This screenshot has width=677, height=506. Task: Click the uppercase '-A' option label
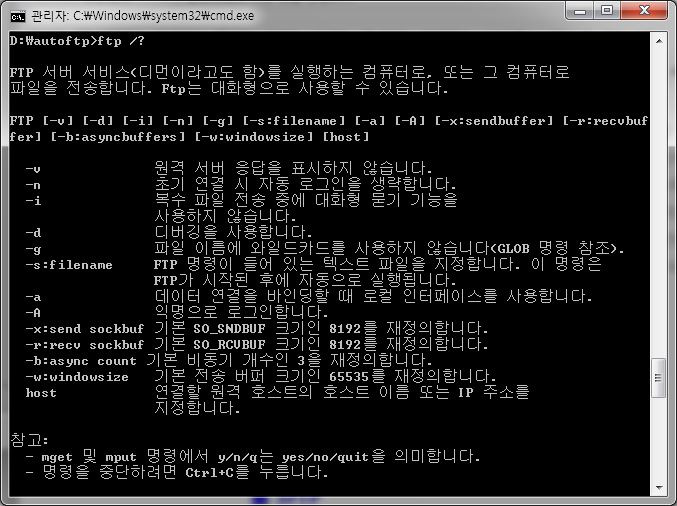33,313
